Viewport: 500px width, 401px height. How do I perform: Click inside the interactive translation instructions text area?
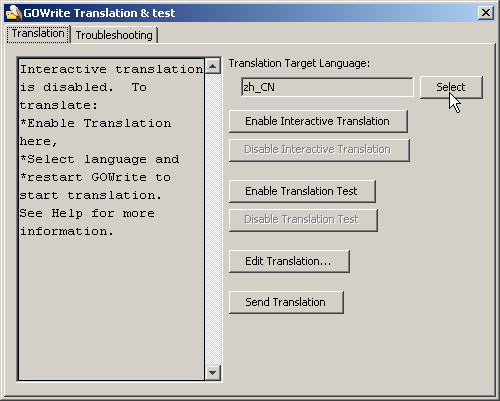(111, 219)
